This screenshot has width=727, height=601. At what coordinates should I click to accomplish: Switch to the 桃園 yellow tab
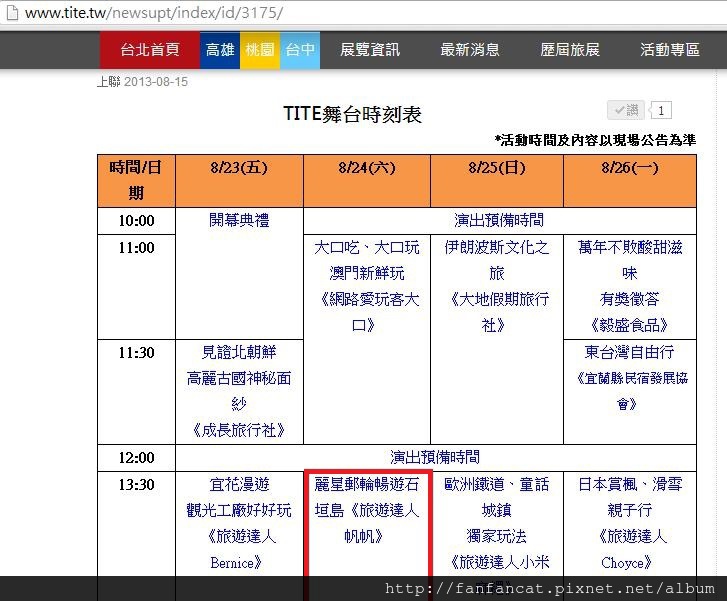[260, 50]
